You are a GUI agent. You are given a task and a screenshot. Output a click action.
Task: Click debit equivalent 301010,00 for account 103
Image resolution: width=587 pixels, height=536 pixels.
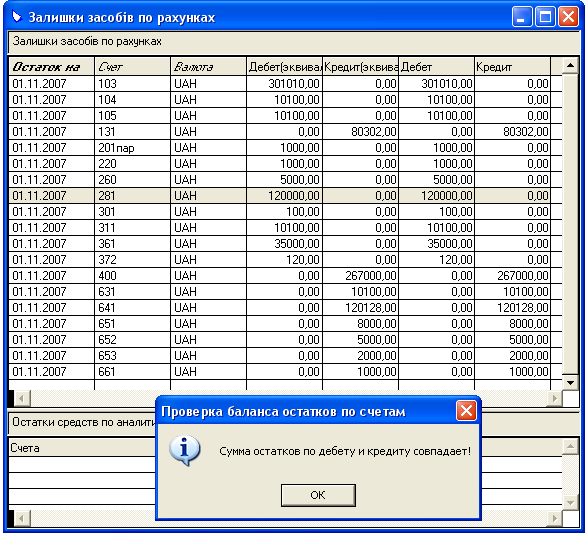tap(285, 83)
